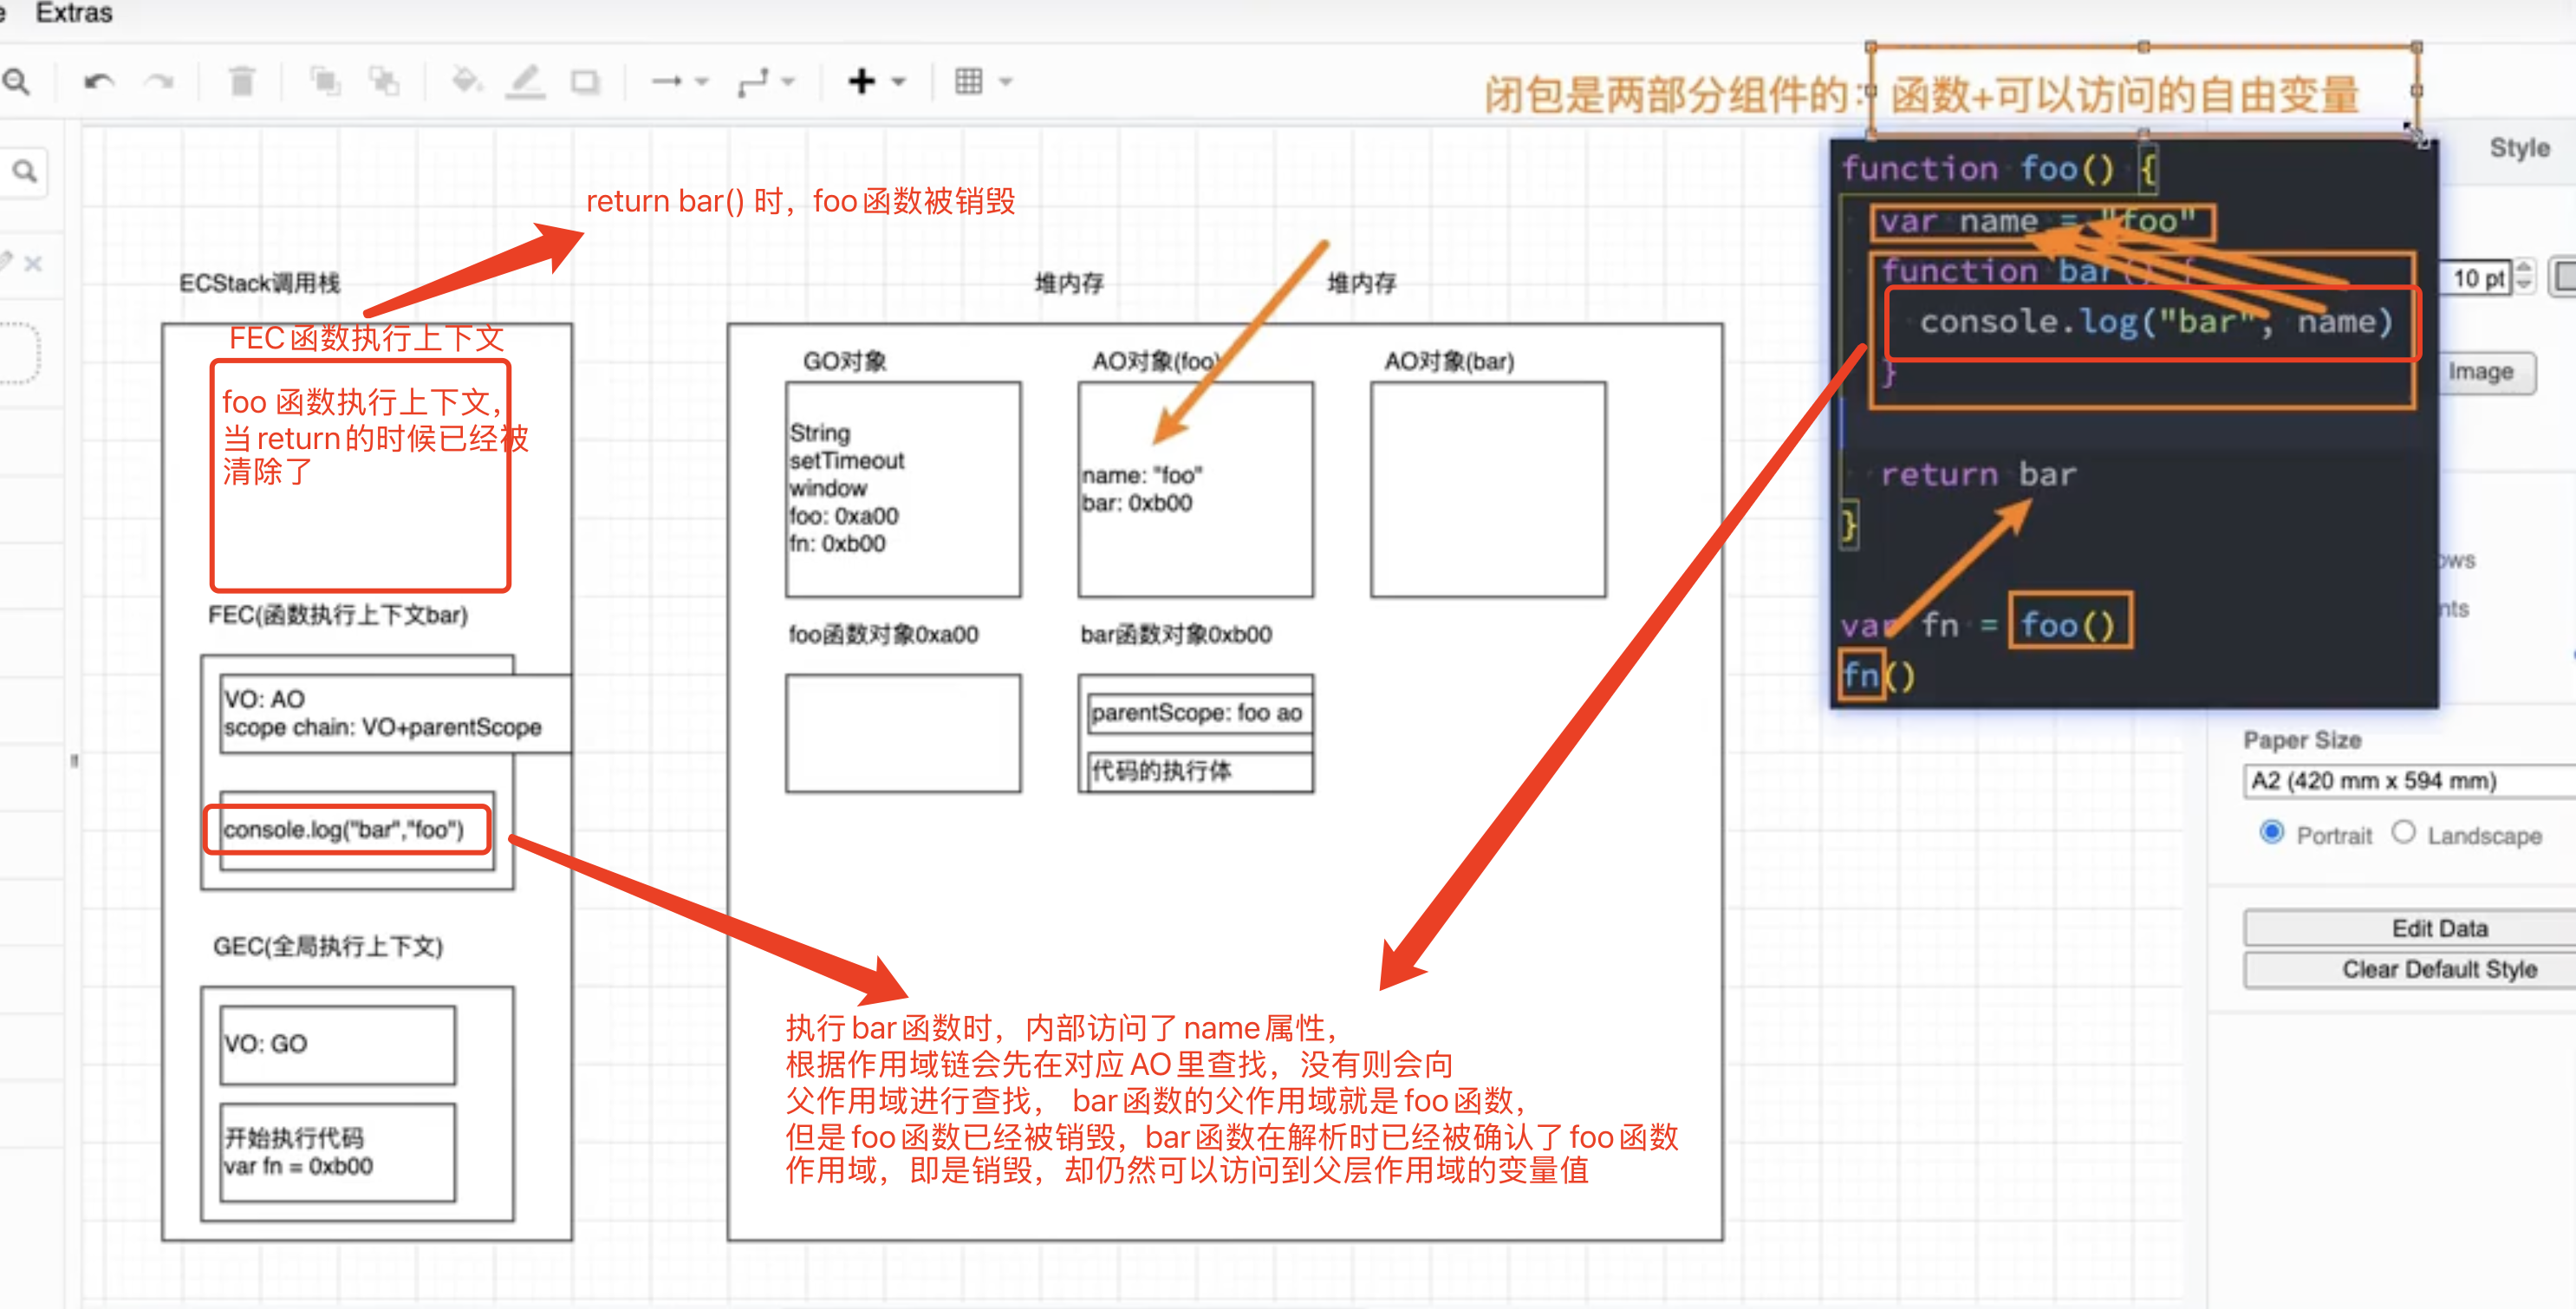
Task: Select the bar函数对象0xb00 label
Action: point(1177,634)
